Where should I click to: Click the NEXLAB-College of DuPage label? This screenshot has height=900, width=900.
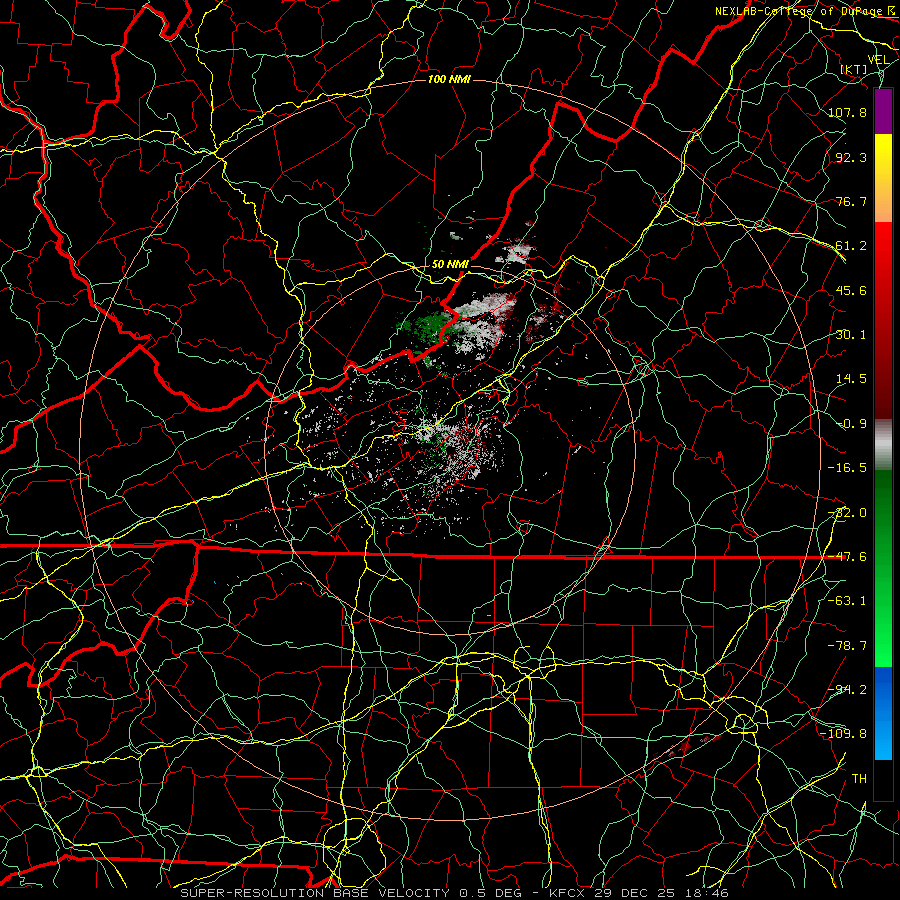click(x=804, y=11)
